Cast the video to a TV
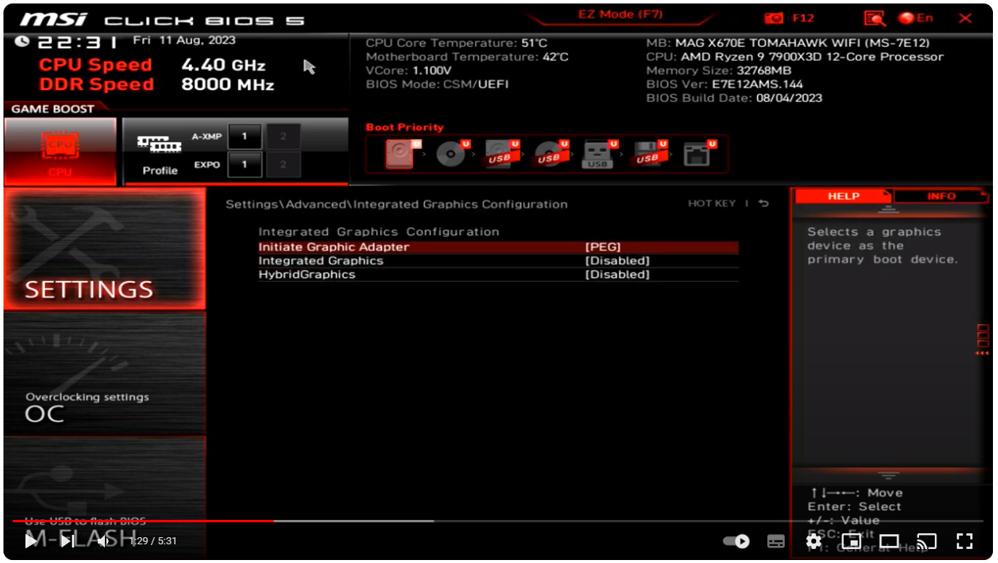This screenshot has width=998, height=563. [x=927, y=541]
